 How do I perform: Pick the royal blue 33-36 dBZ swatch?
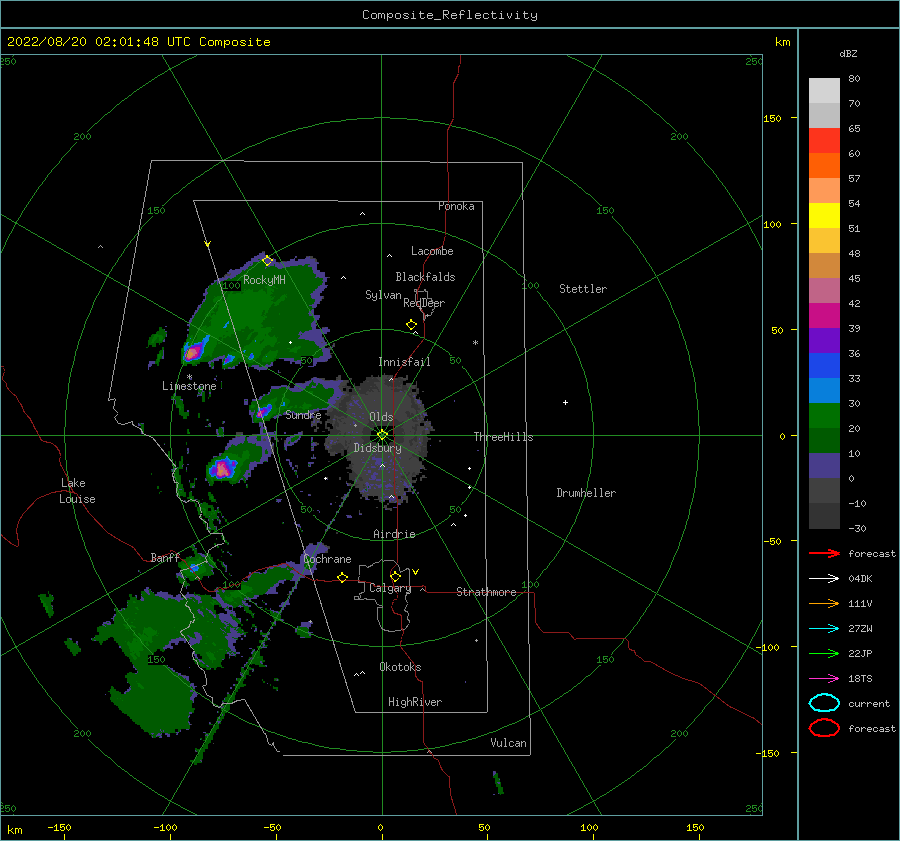point(824,366)
